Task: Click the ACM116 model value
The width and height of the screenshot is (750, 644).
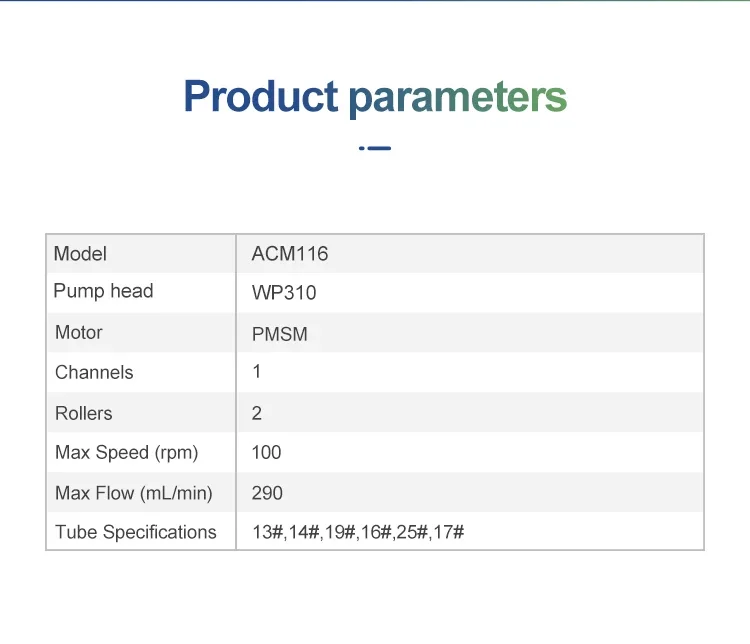Action: click(290, 254)
